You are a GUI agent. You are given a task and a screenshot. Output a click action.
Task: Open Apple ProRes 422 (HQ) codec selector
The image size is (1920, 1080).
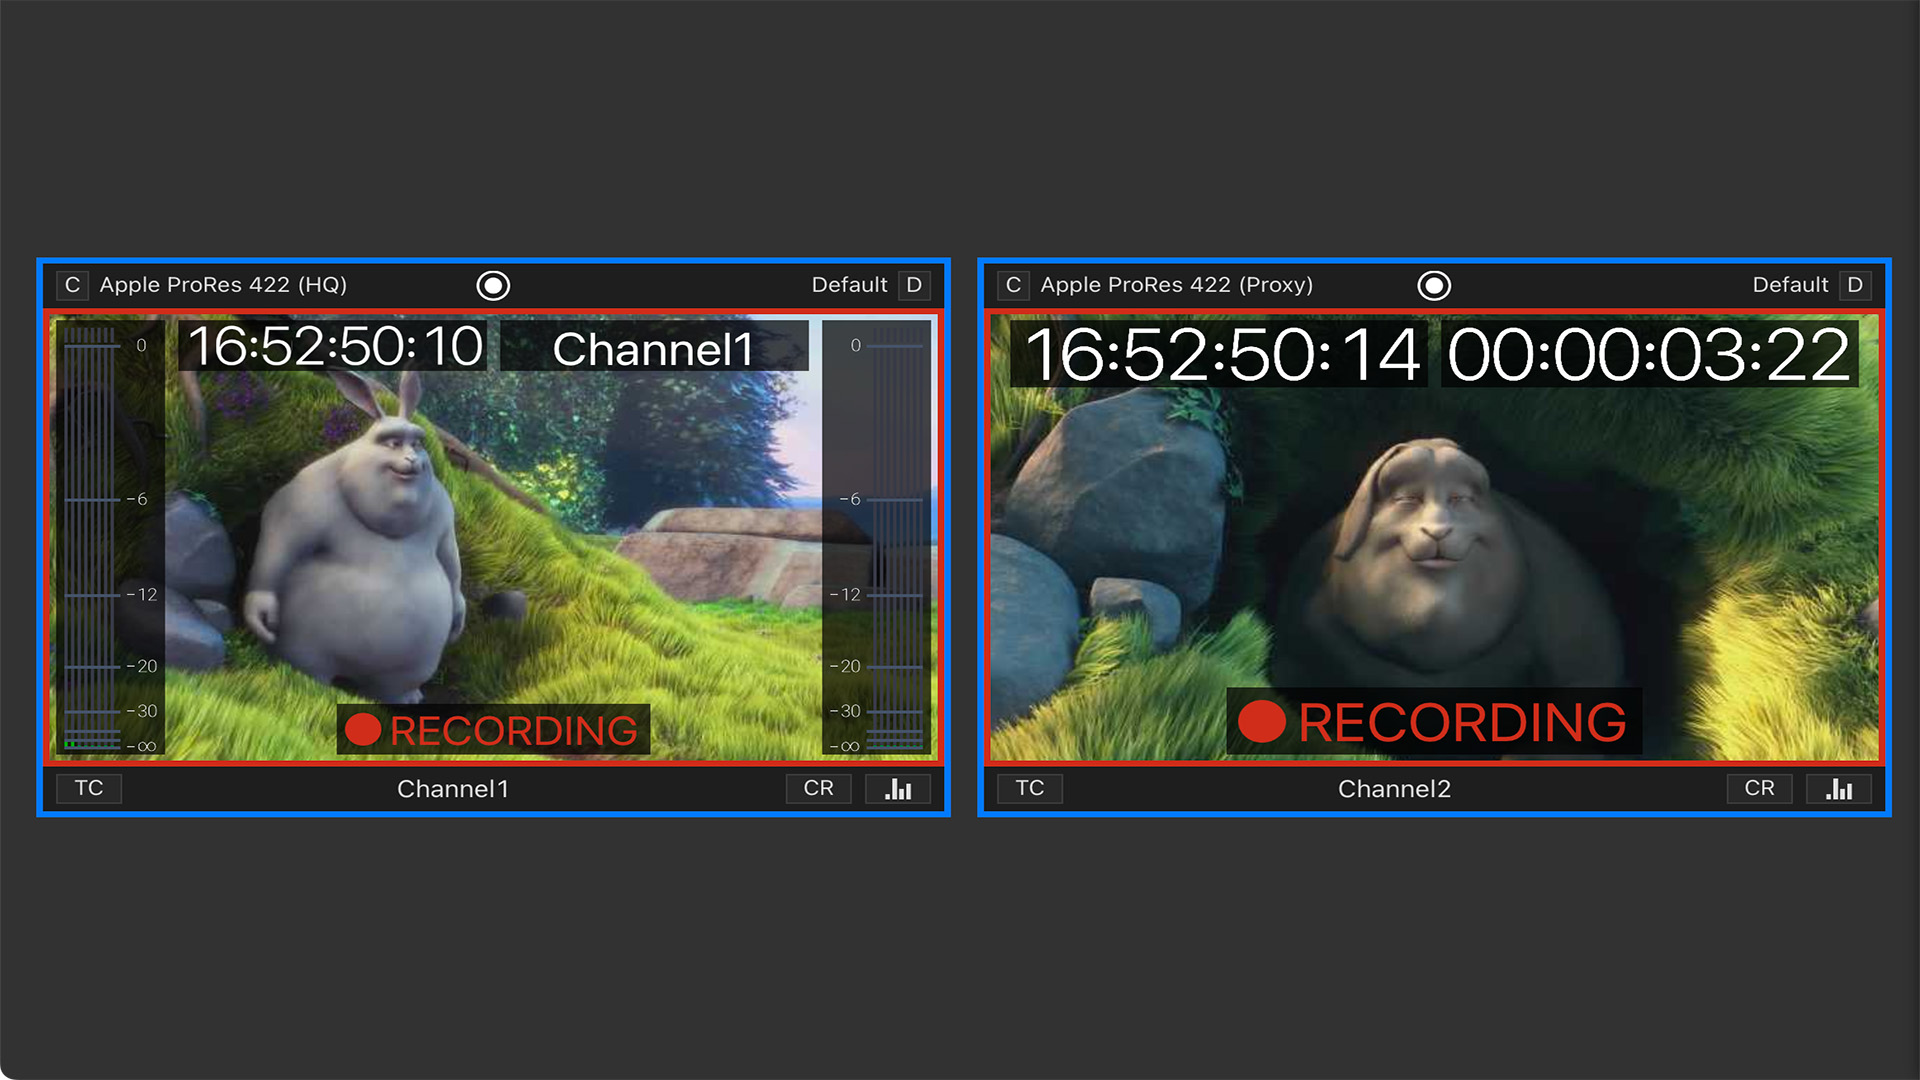click(x=223, y=285)
